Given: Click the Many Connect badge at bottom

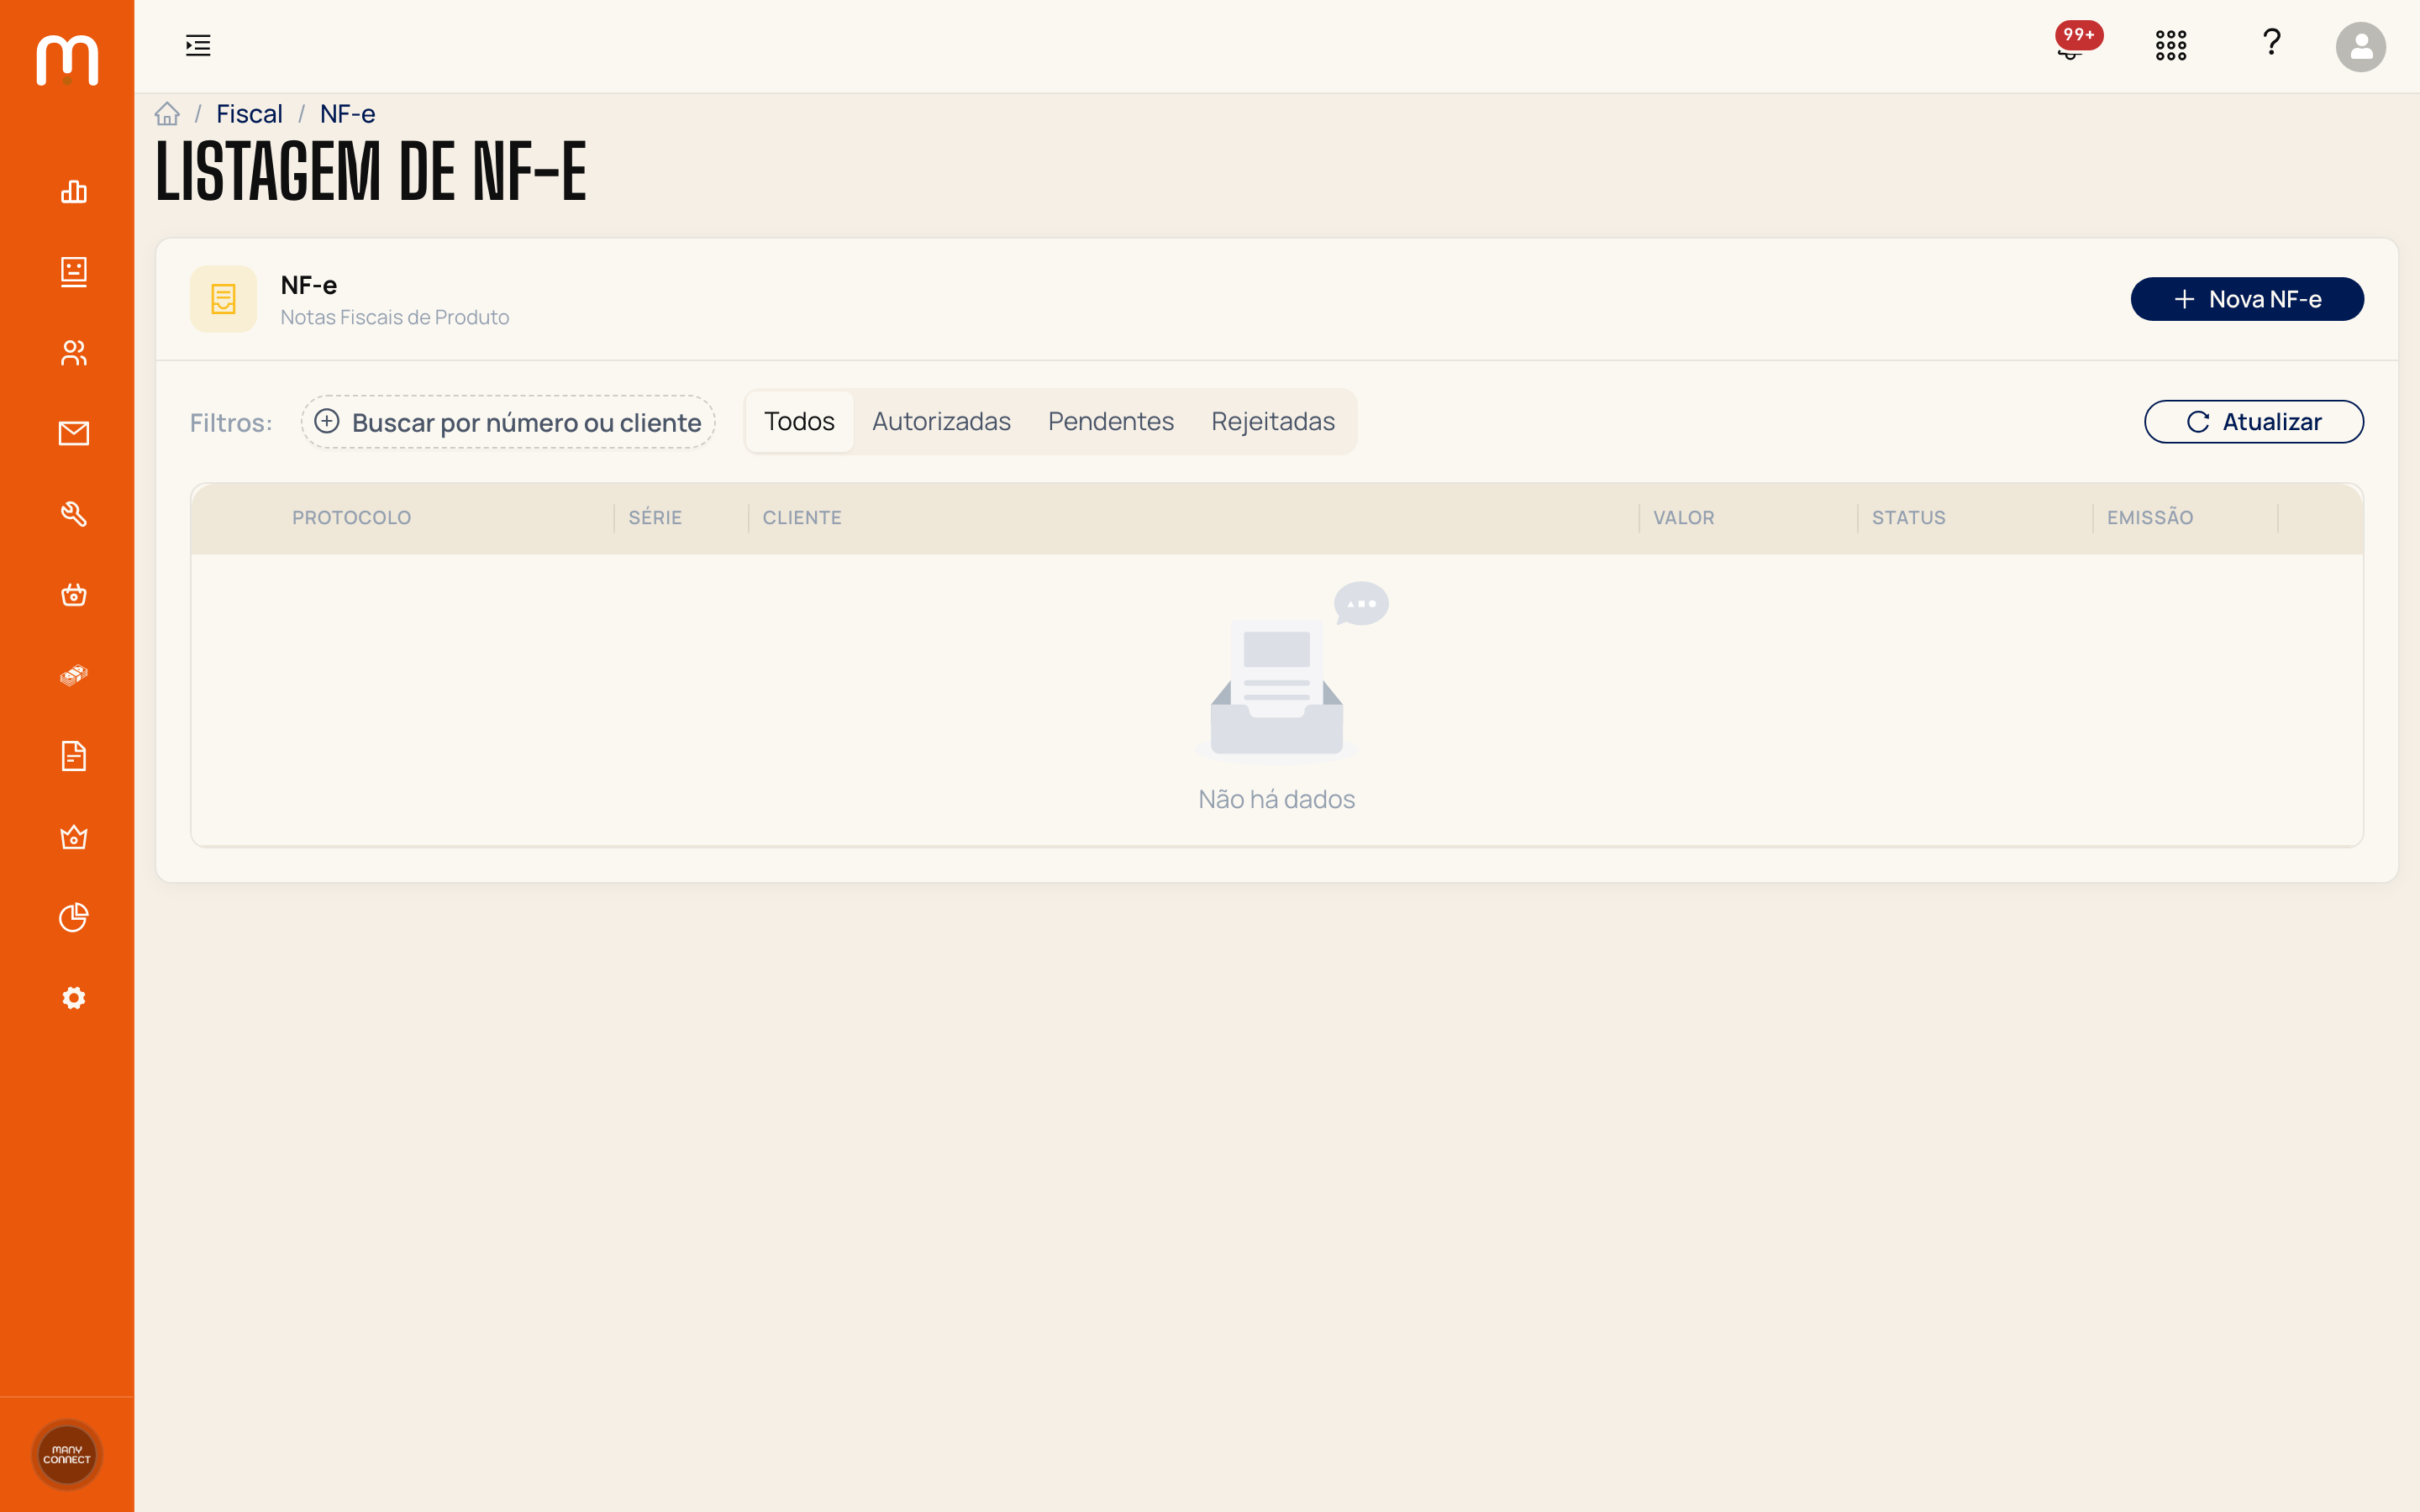Looking at the screenshot, I should click(67, 1454).
